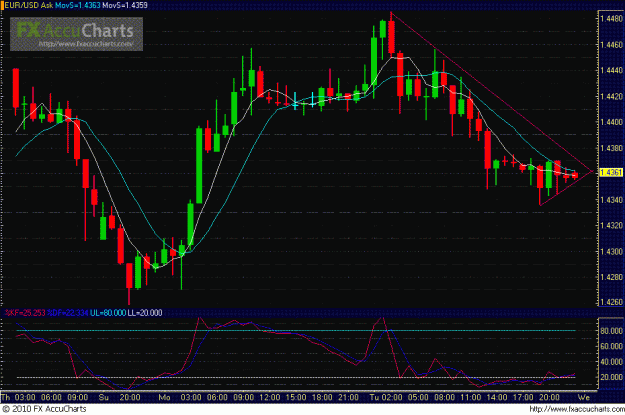Select the LL=20.000 lower limit label

[x=145, y=313]
